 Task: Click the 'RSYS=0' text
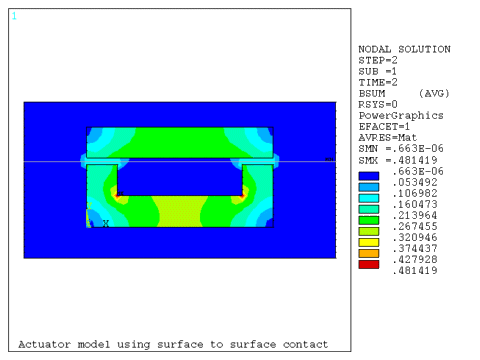(x=378, y=104)
